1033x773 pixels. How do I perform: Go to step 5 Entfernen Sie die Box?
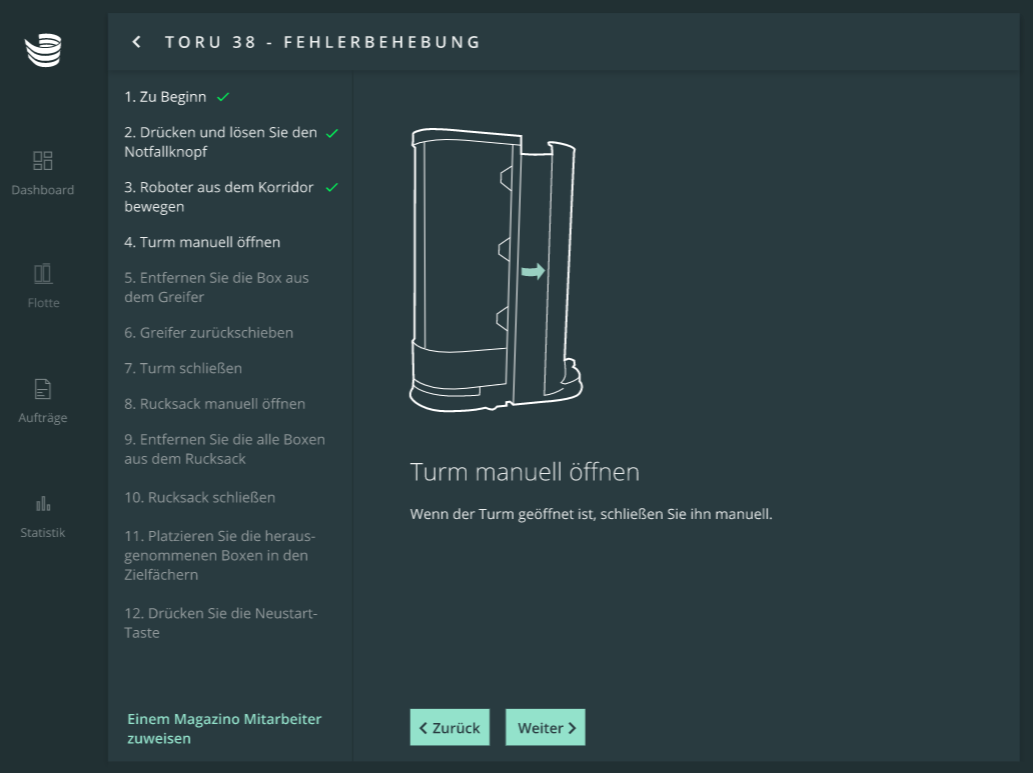point(216,287)
